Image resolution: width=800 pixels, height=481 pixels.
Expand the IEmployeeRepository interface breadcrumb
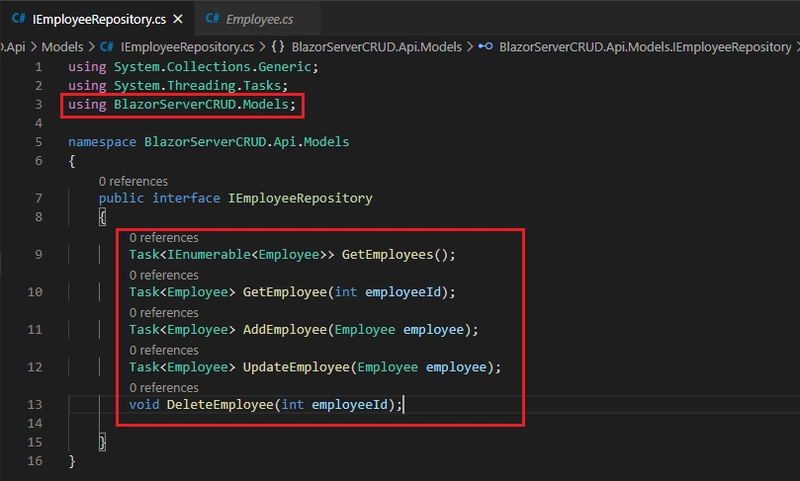(x=640, y=46)
